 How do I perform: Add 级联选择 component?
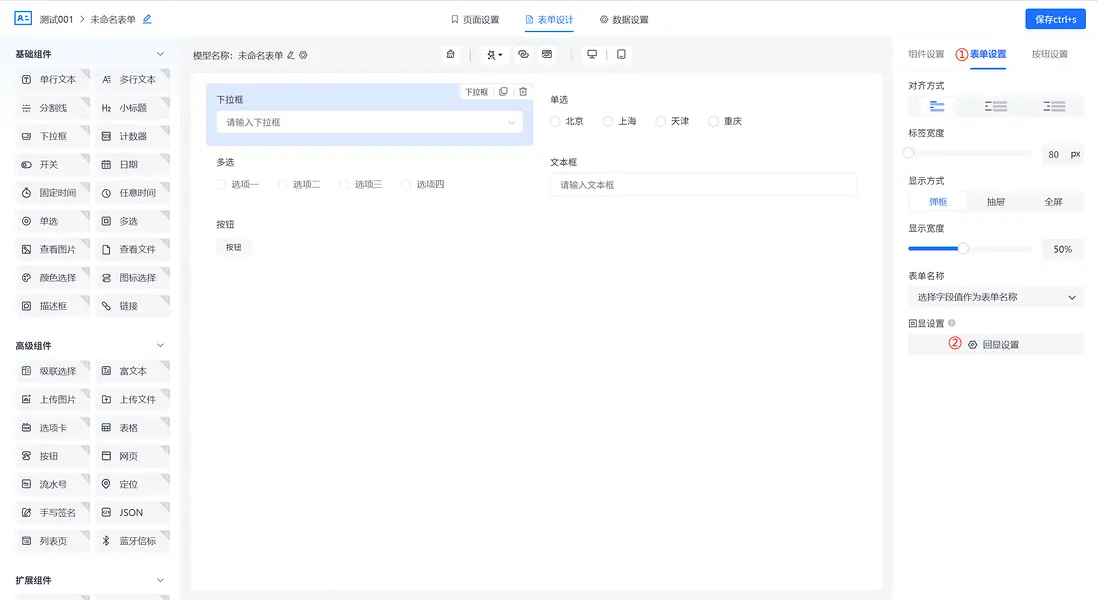click(53, 371)
